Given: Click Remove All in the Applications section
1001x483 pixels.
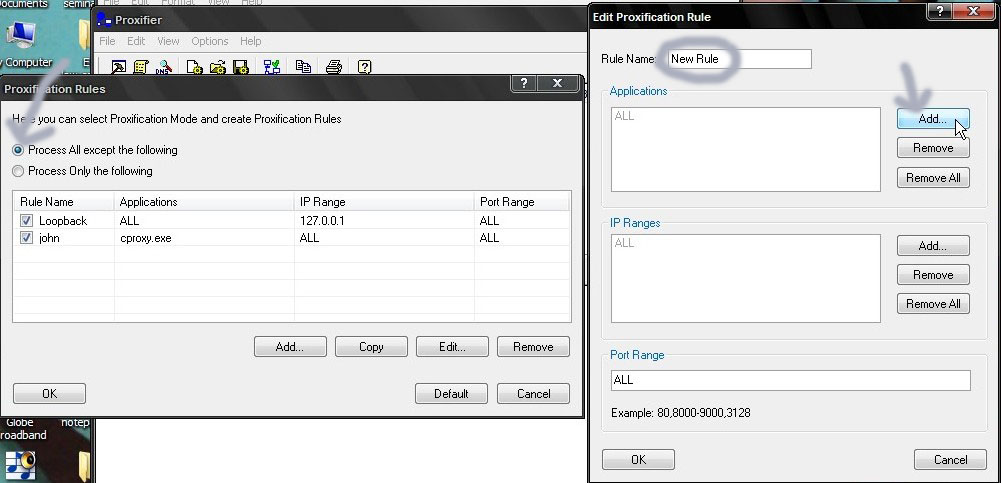Looking at the screenshot, I should (933, 178).
